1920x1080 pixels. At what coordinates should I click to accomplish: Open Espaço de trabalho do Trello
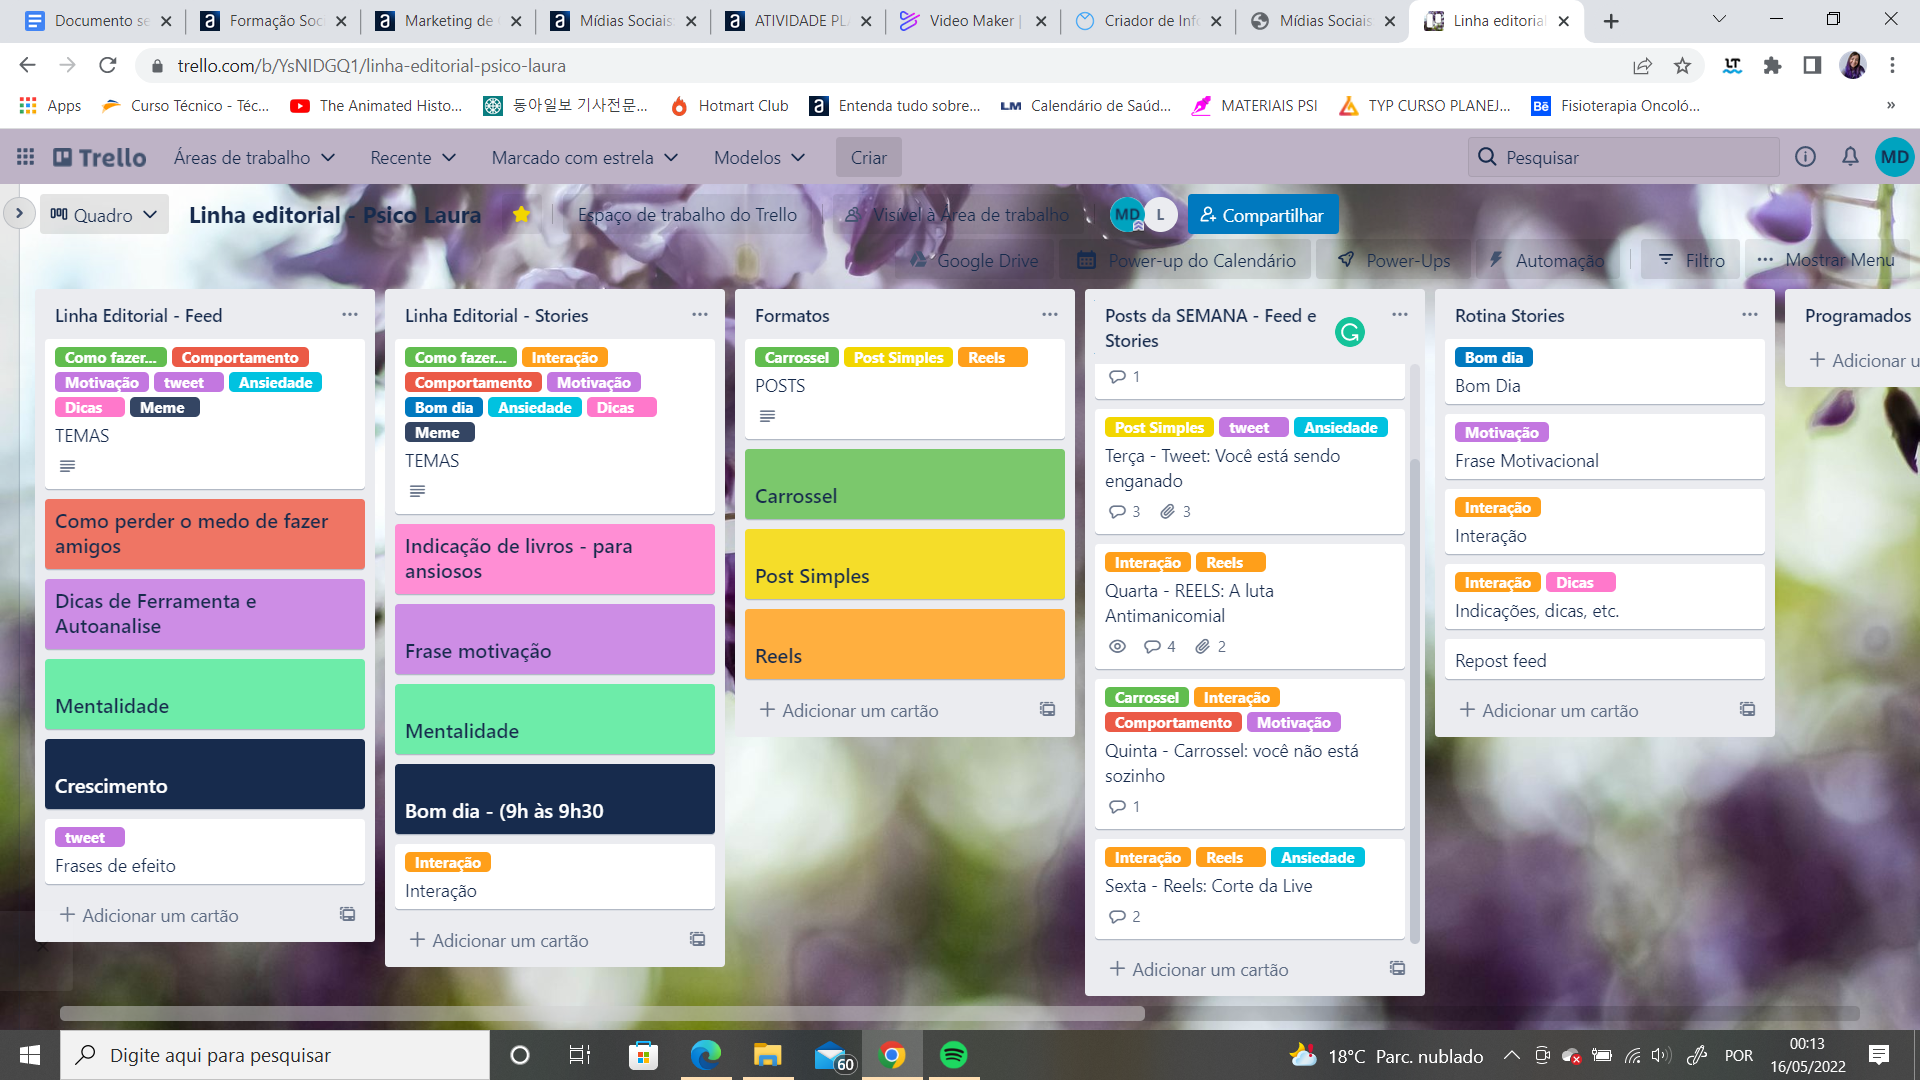coord(687,214)
